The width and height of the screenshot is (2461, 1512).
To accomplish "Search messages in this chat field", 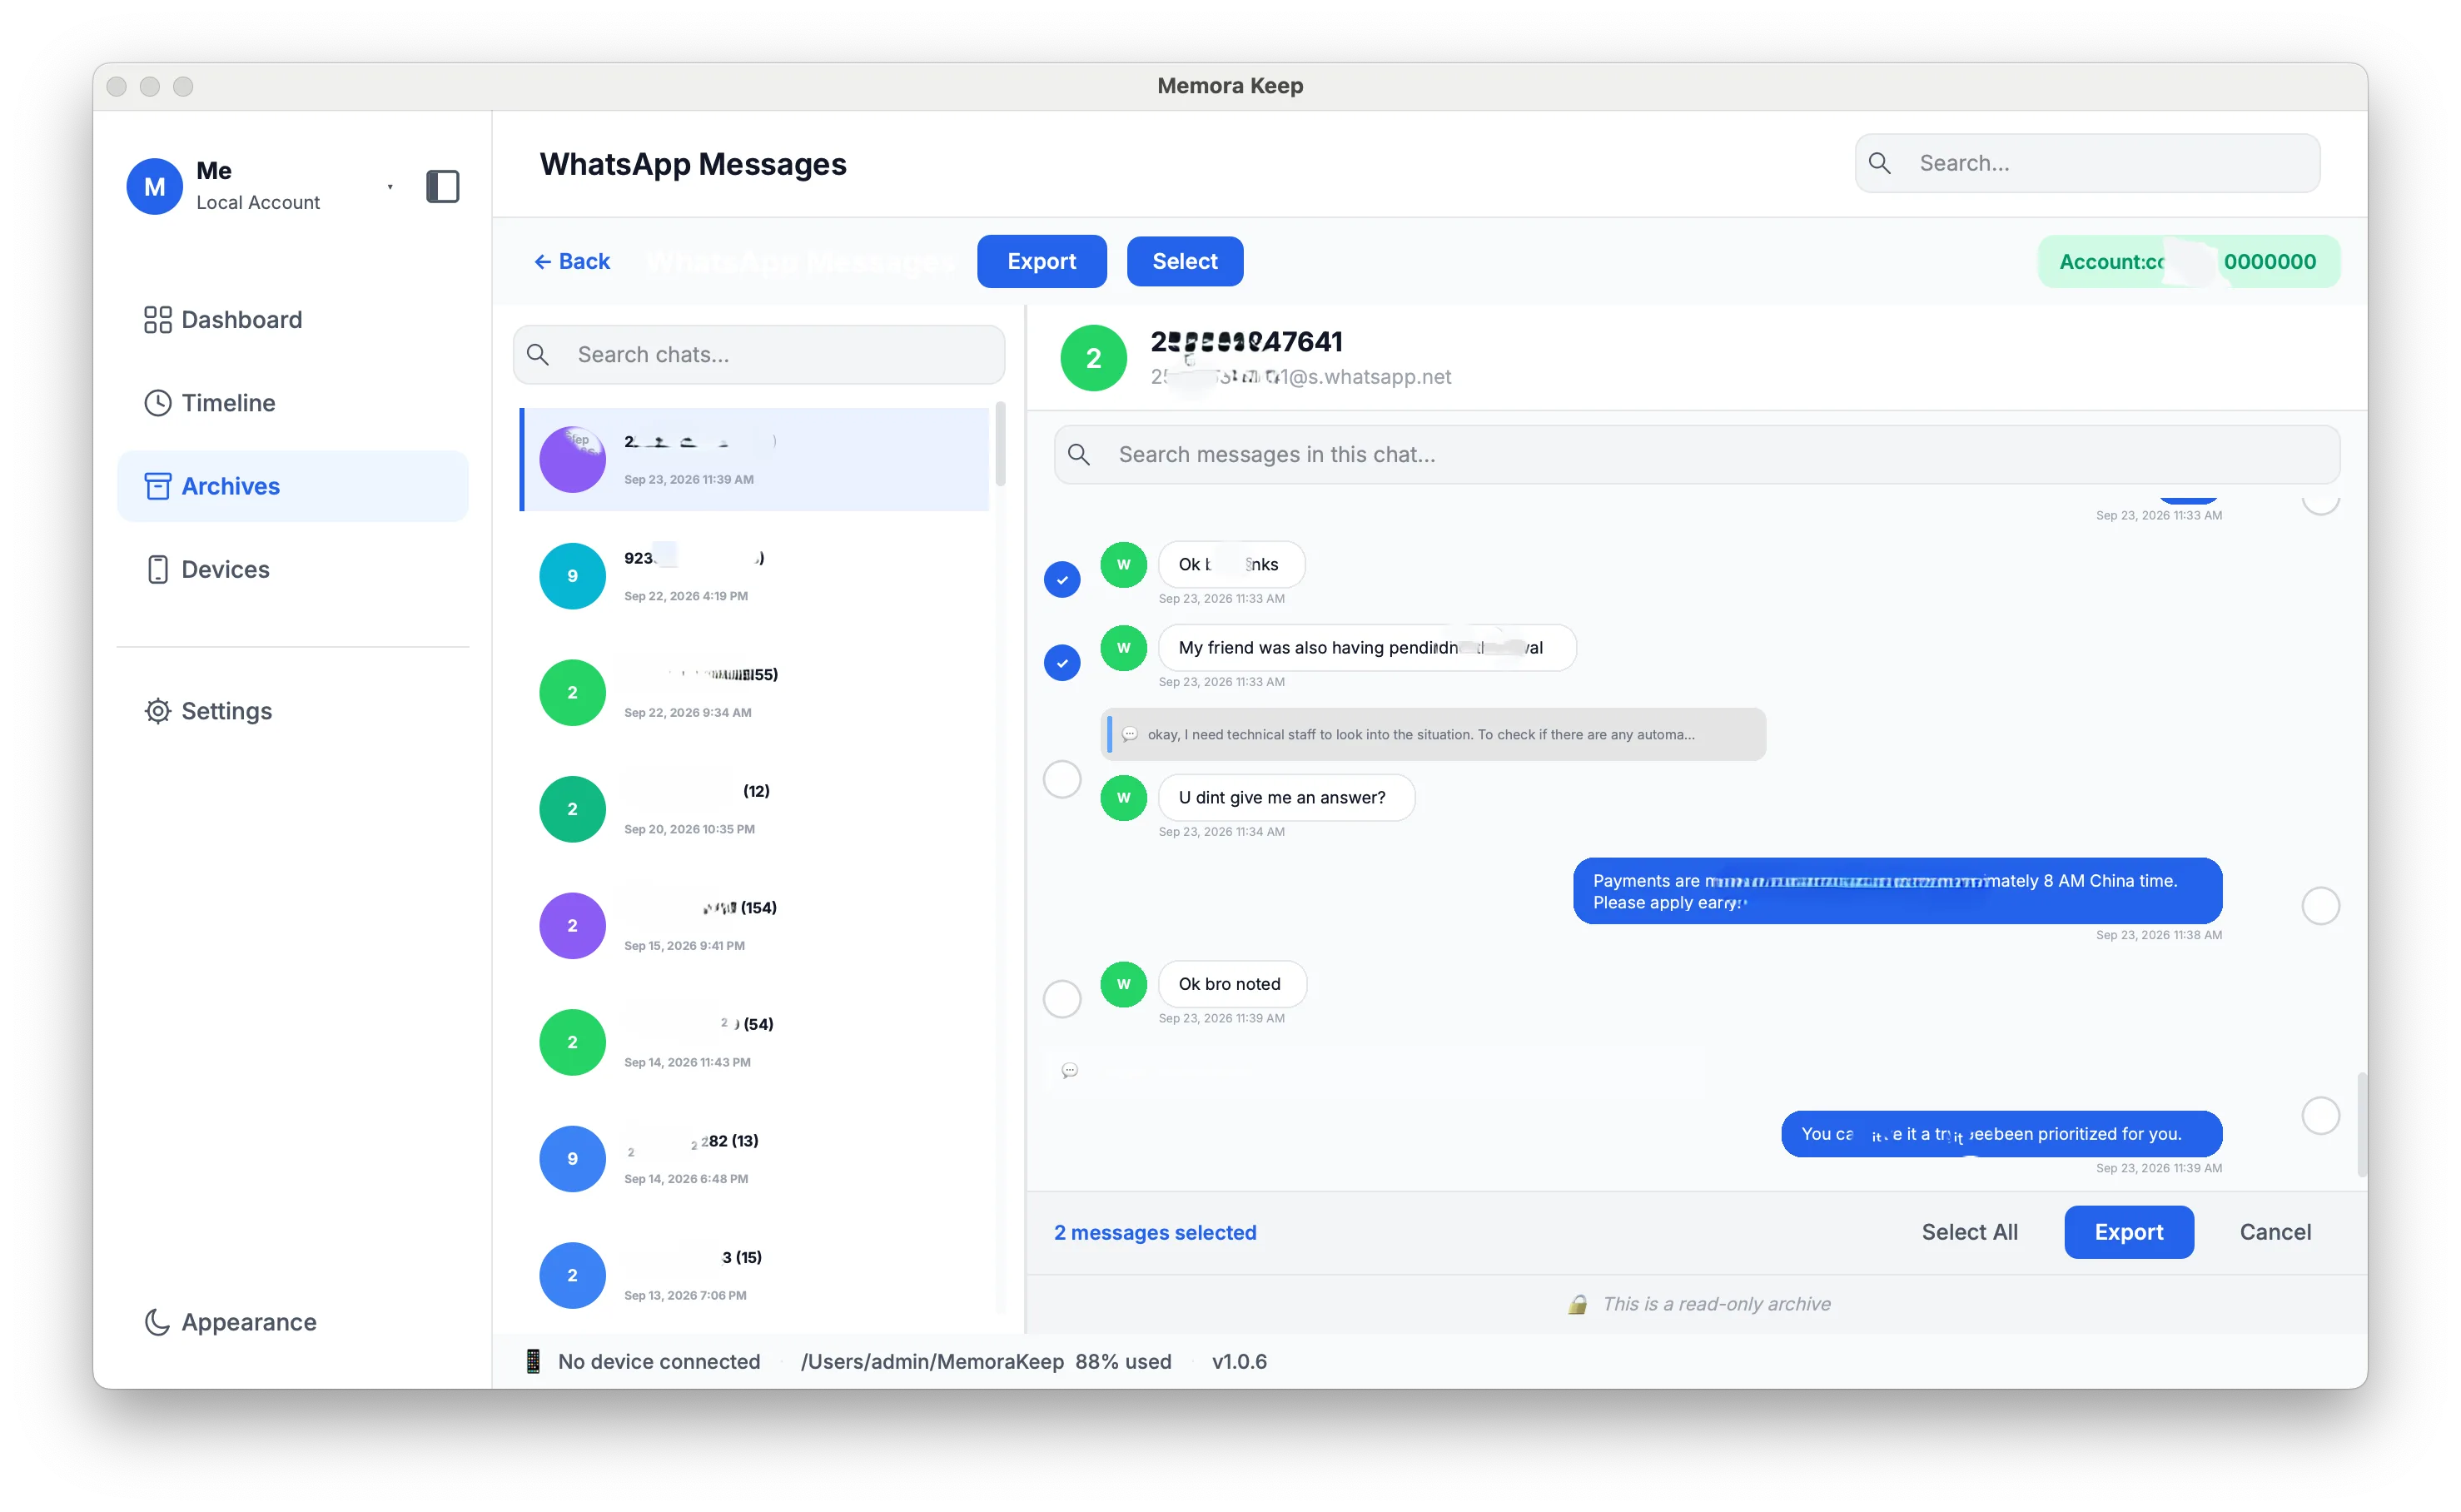I will pos(1697,454).
